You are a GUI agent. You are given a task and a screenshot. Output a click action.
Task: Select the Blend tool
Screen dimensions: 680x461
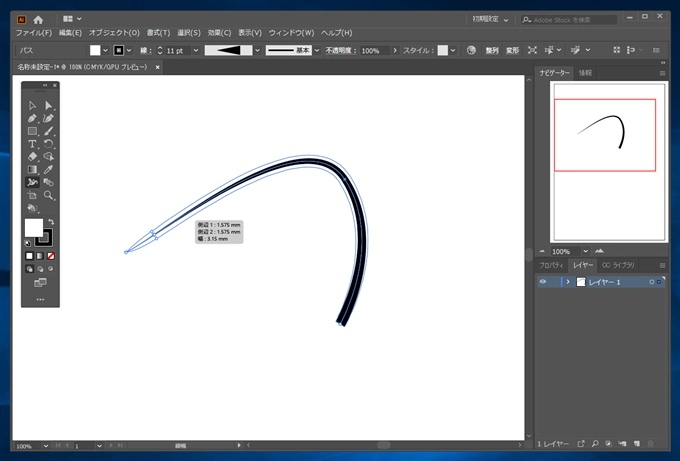[49, 182]
